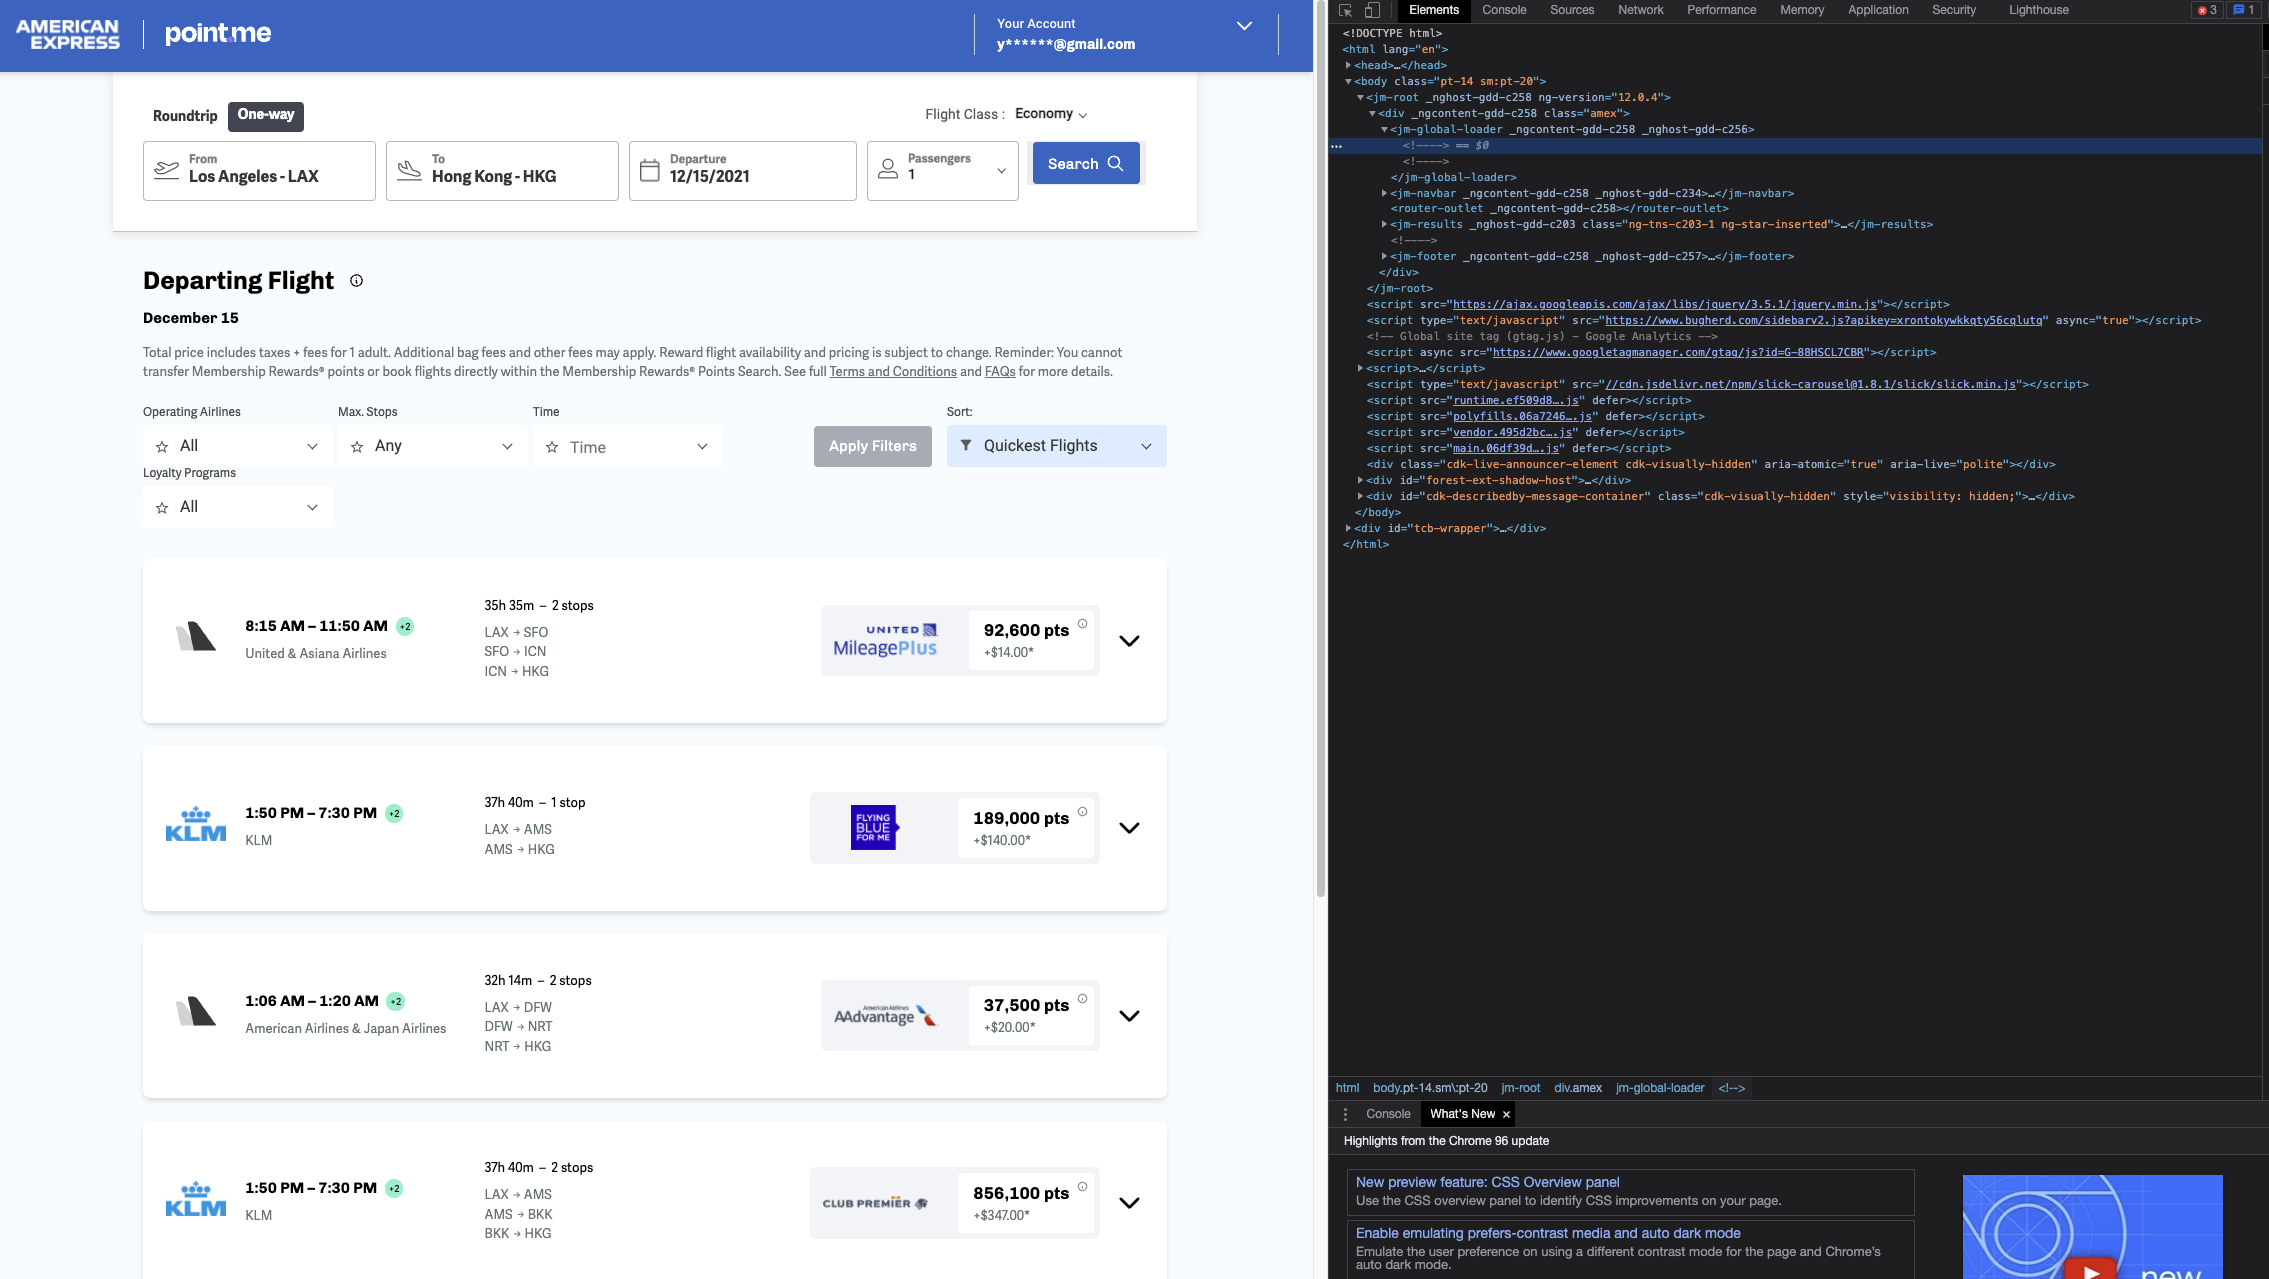Open the Max. Stops Any dropdown
The image size is (2269, 1279).
point(432,446)
